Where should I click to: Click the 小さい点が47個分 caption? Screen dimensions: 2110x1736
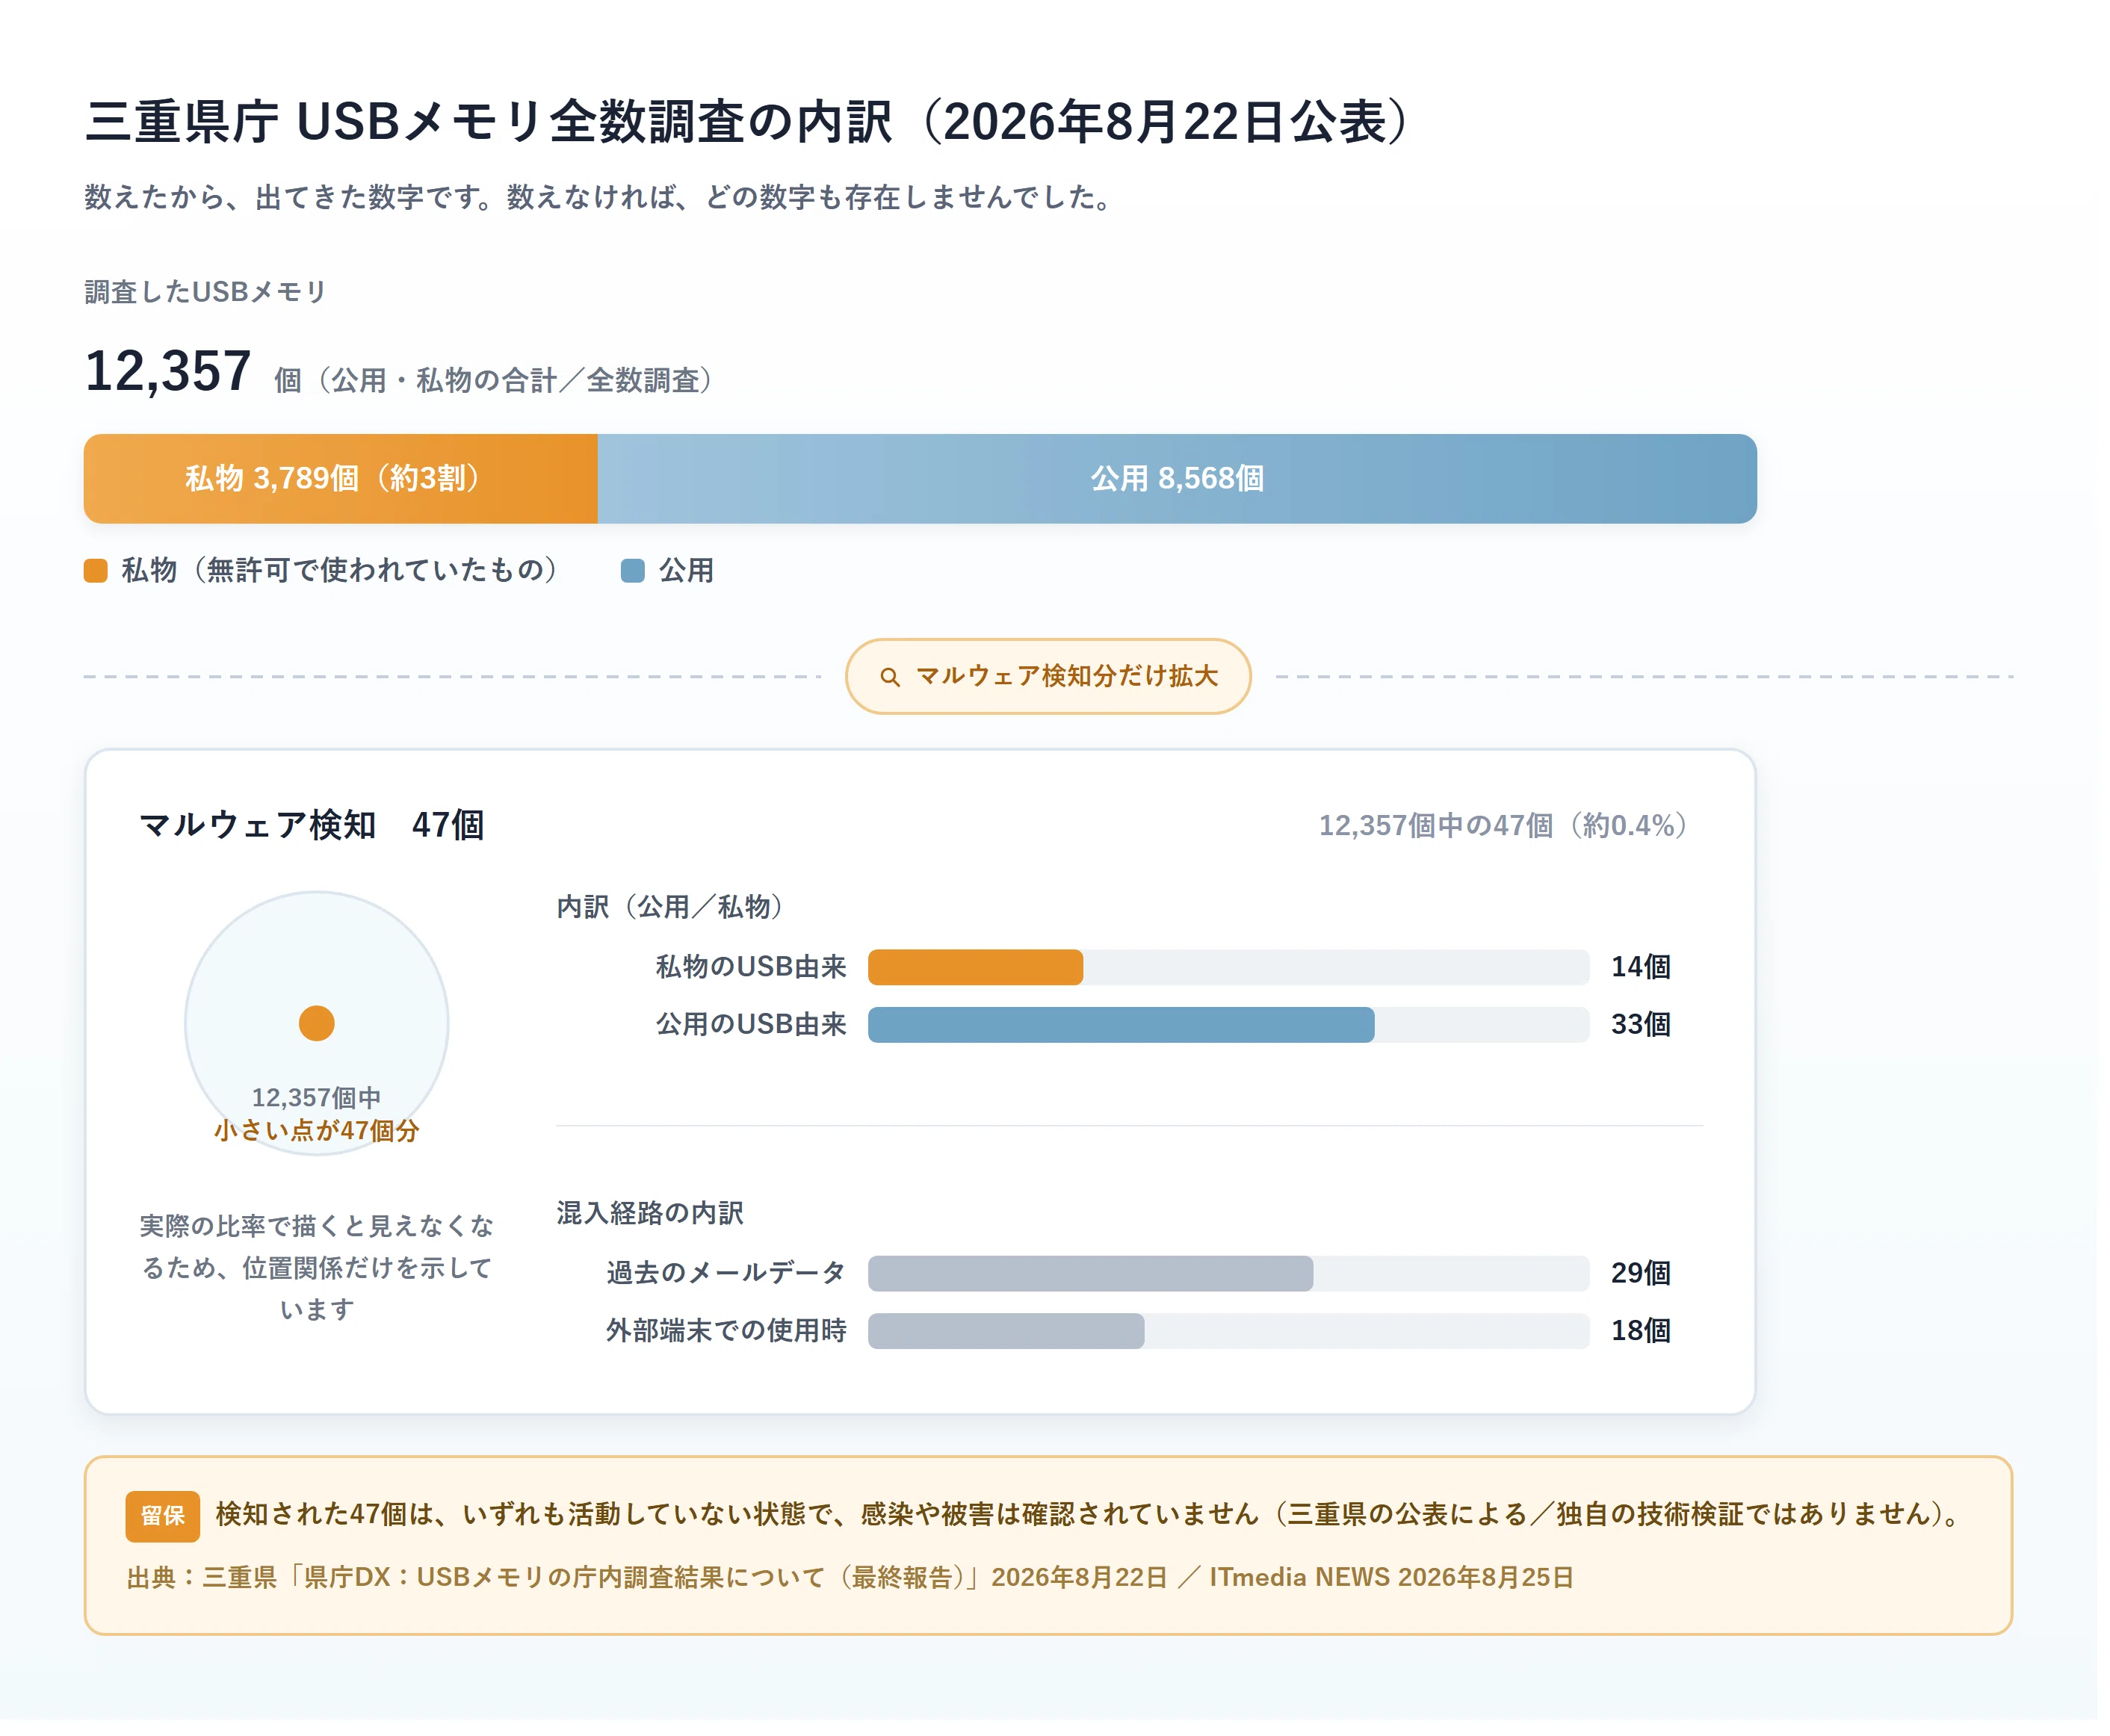tap(316, 1130)
